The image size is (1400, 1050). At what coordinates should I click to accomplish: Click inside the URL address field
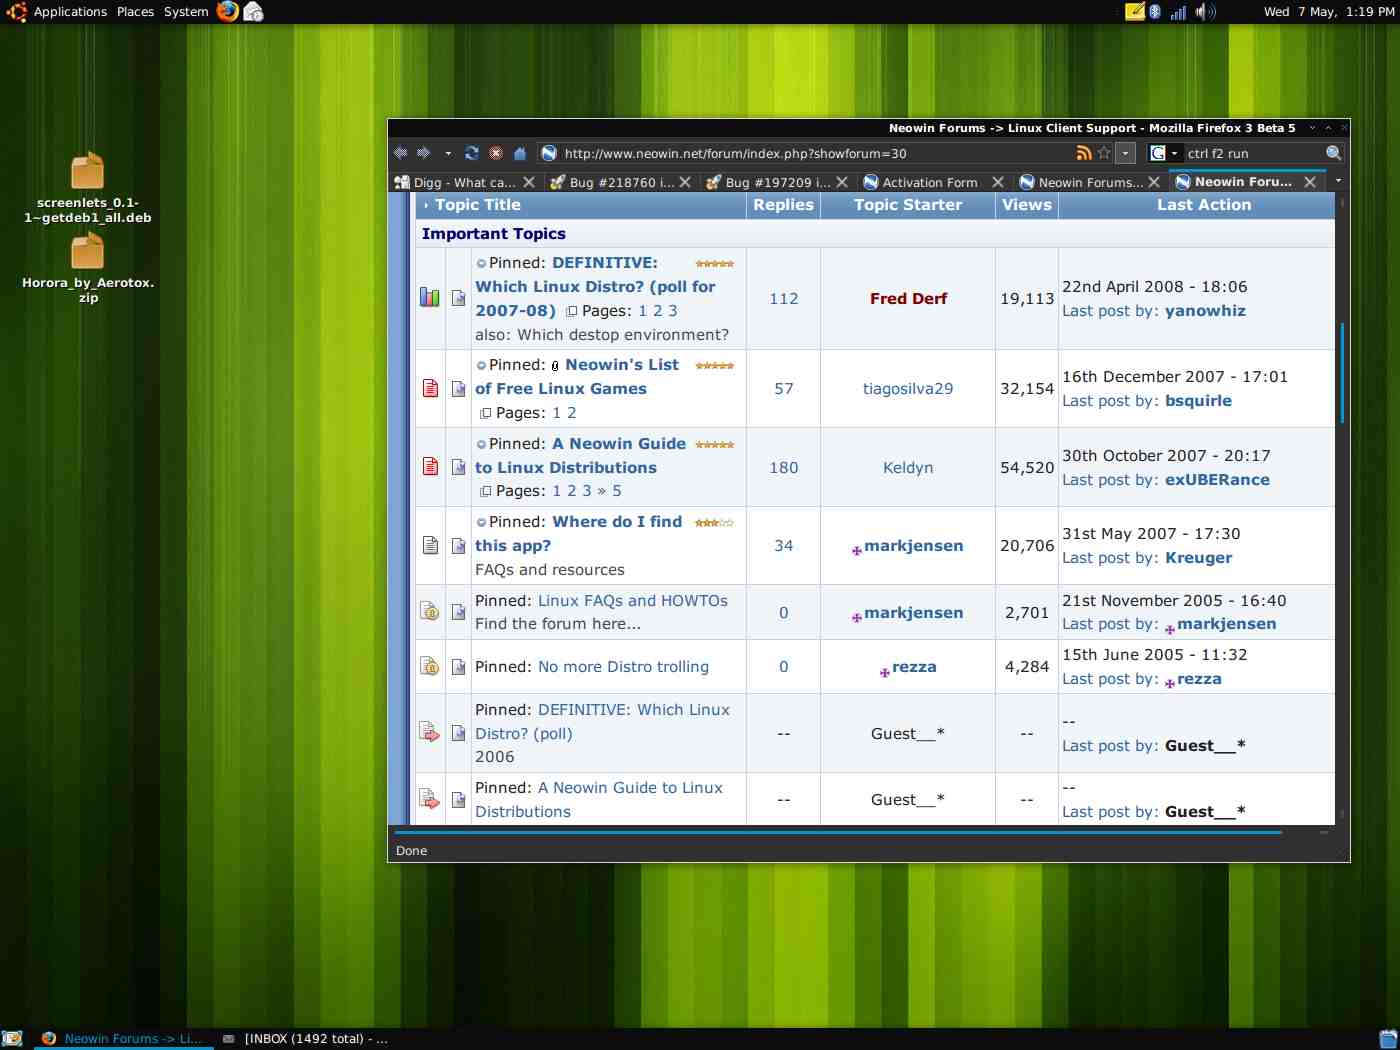[800, 153]
